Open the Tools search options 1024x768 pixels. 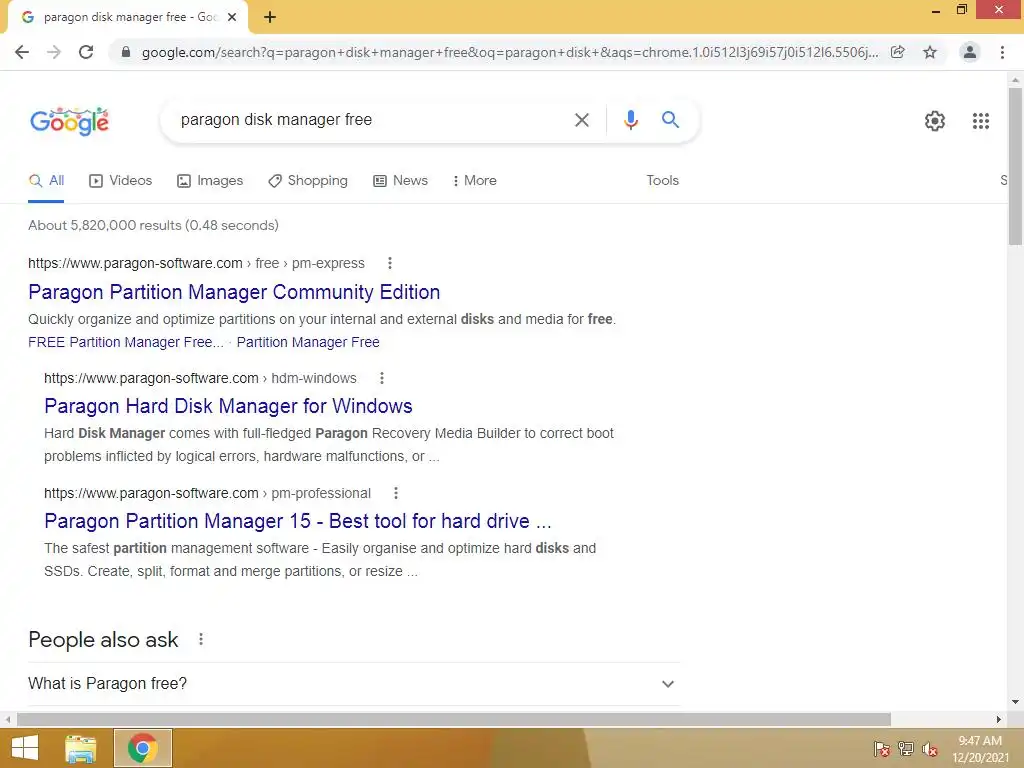[x=662, y=181]
